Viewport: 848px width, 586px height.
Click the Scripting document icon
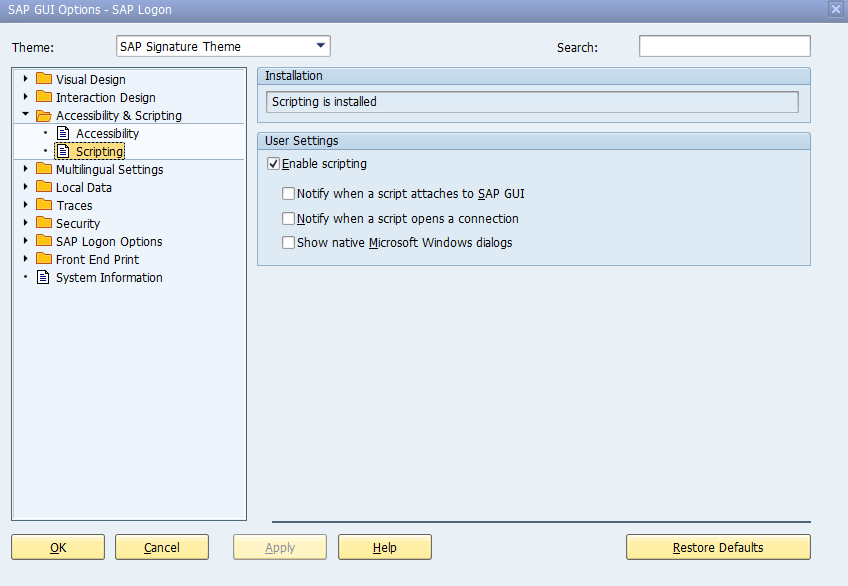[64, 151]
